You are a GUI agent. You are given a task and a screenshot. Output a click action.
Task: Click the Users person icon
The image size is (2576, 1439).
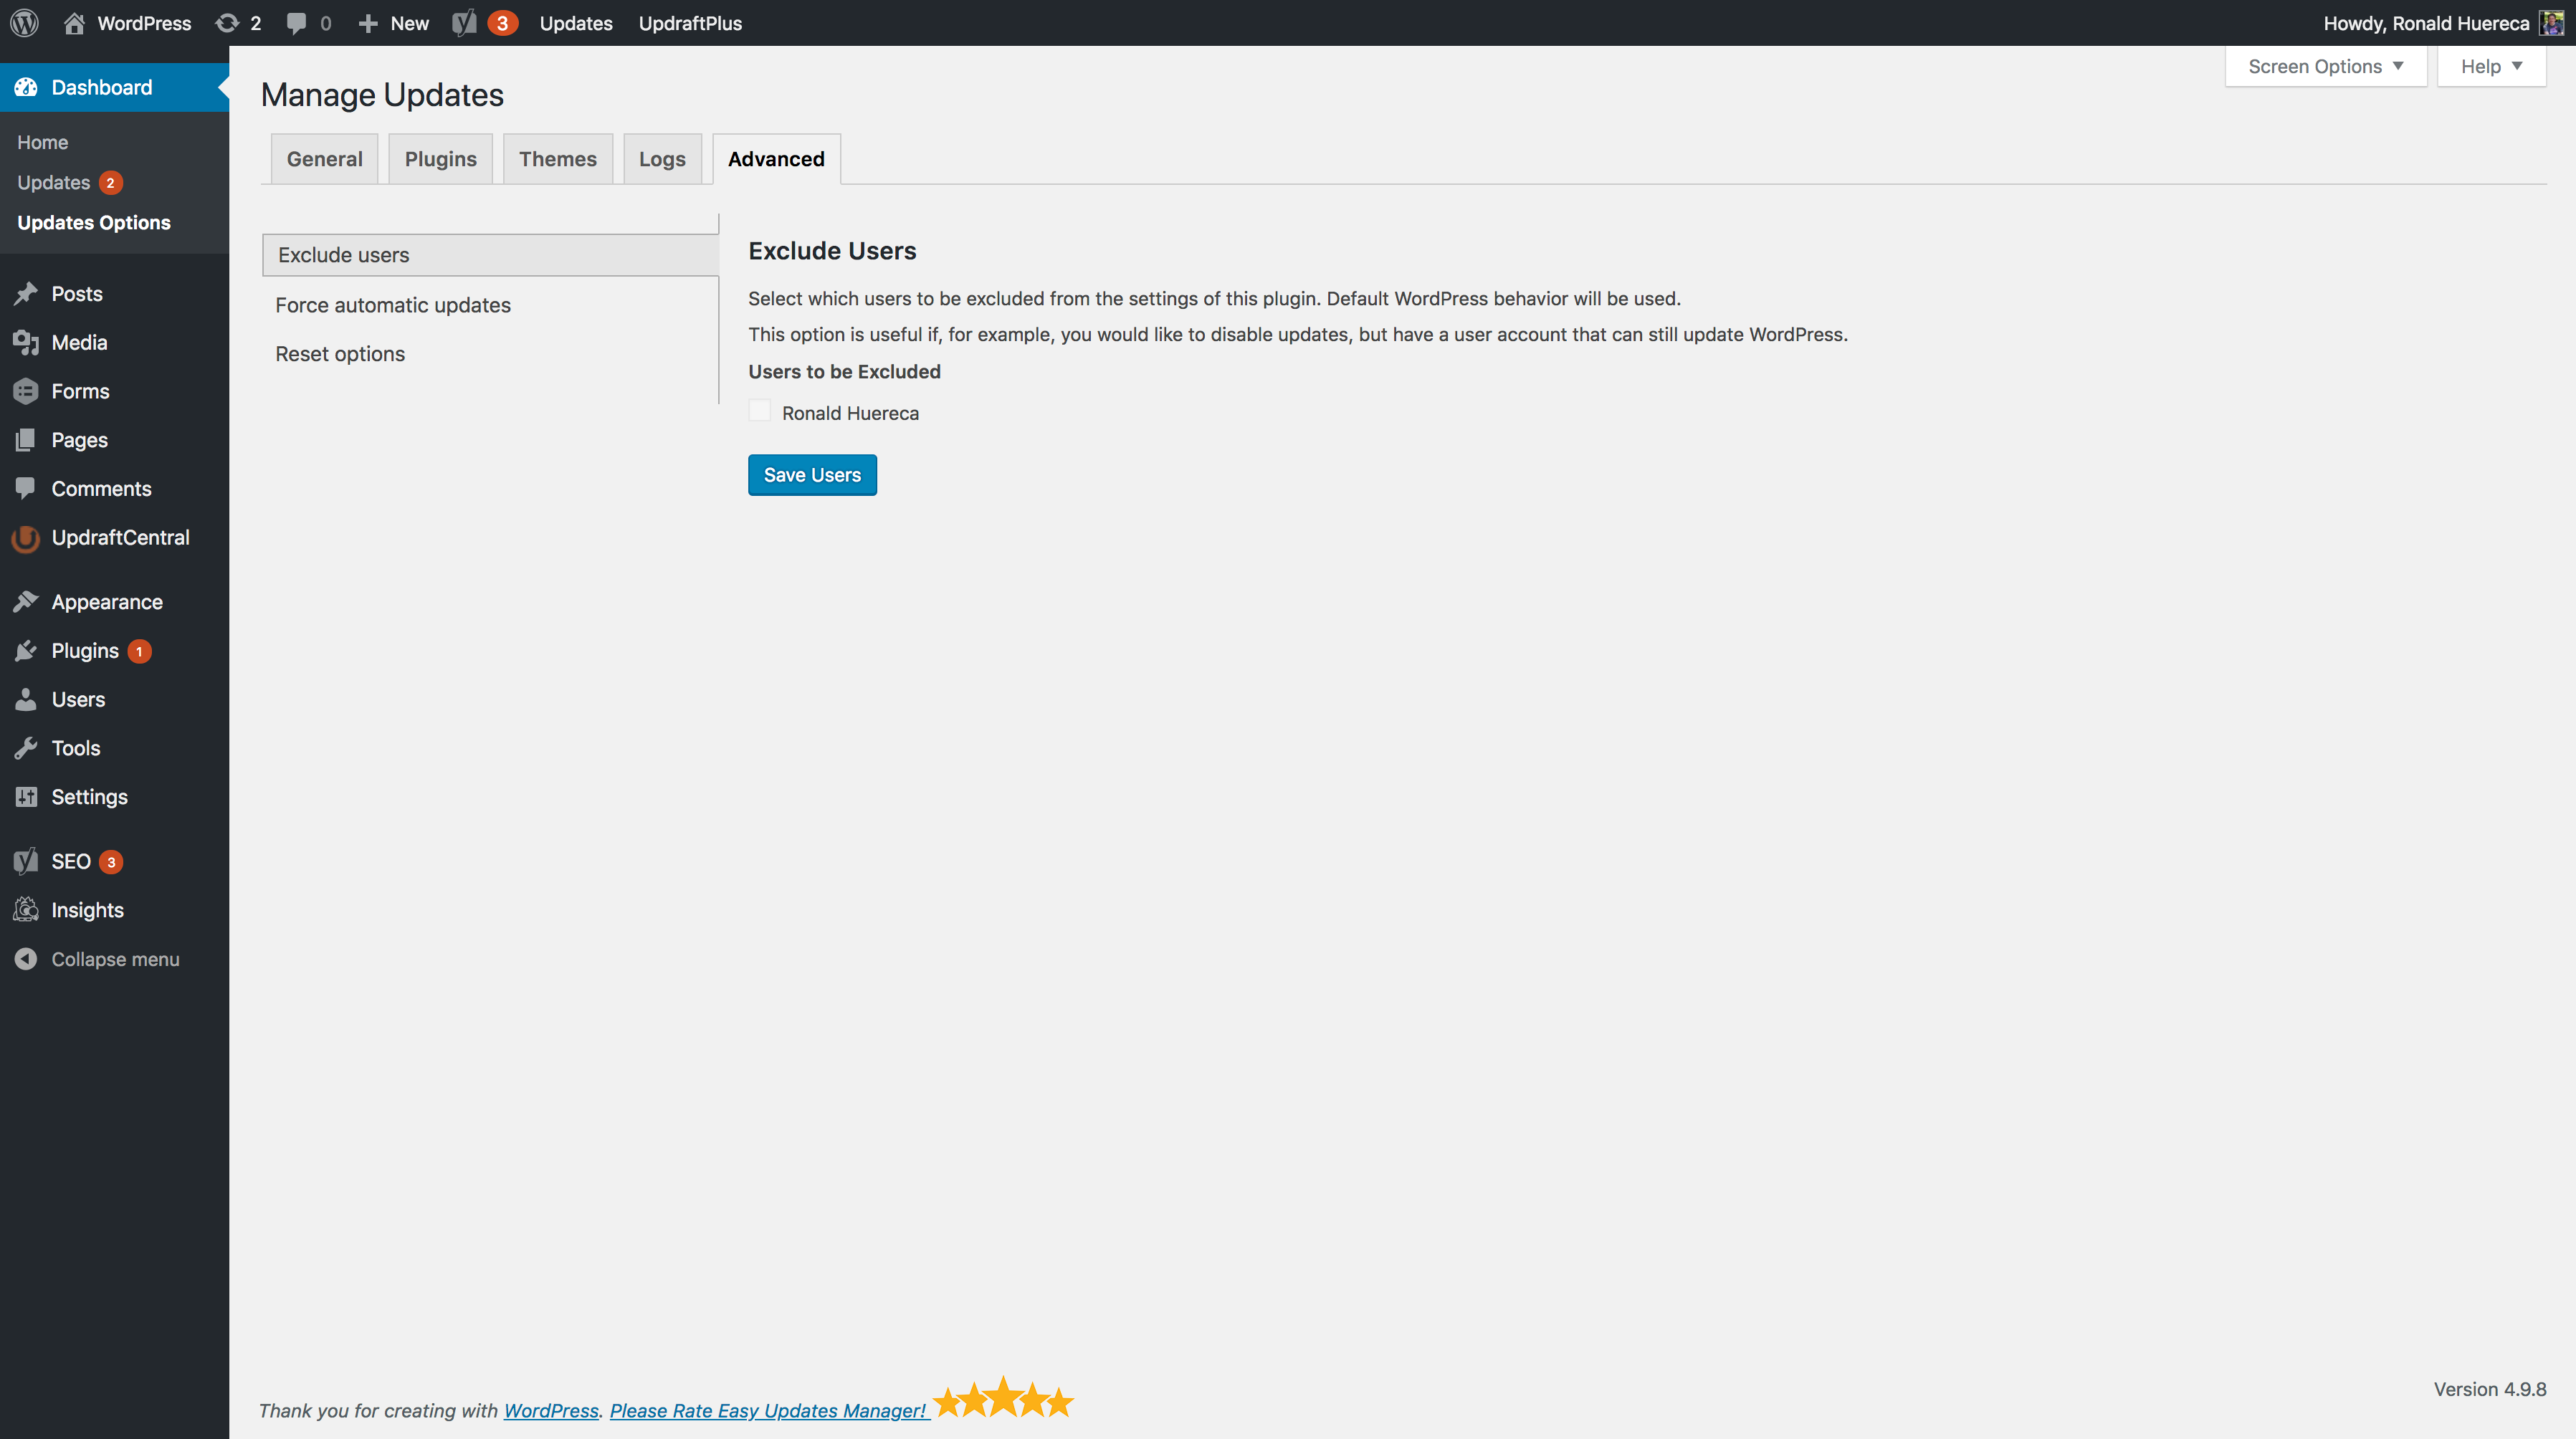tap(26, 700)
